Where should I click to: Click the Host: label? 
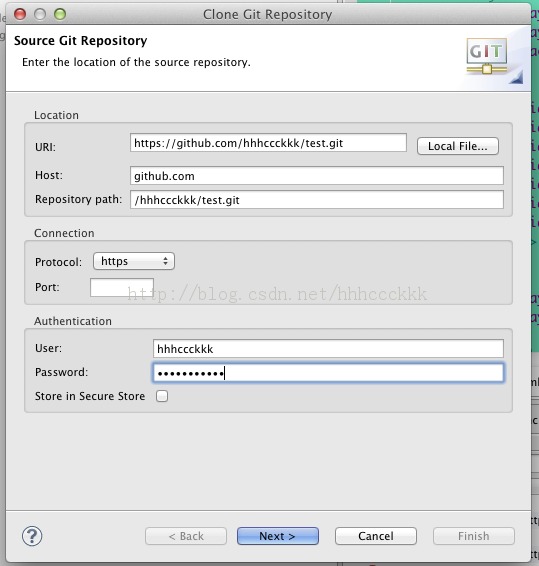pos(49,175)
